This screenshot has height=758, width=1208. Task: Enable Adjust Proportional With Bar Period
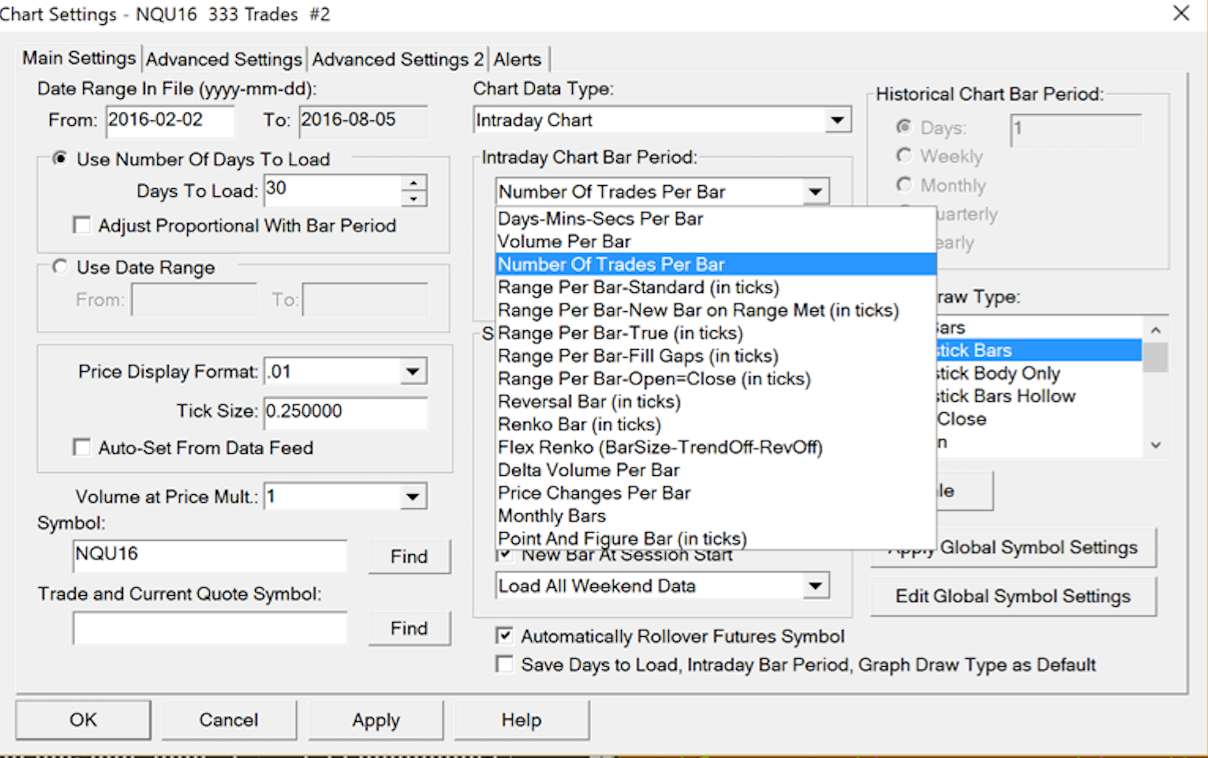click(x=82, y=226)
